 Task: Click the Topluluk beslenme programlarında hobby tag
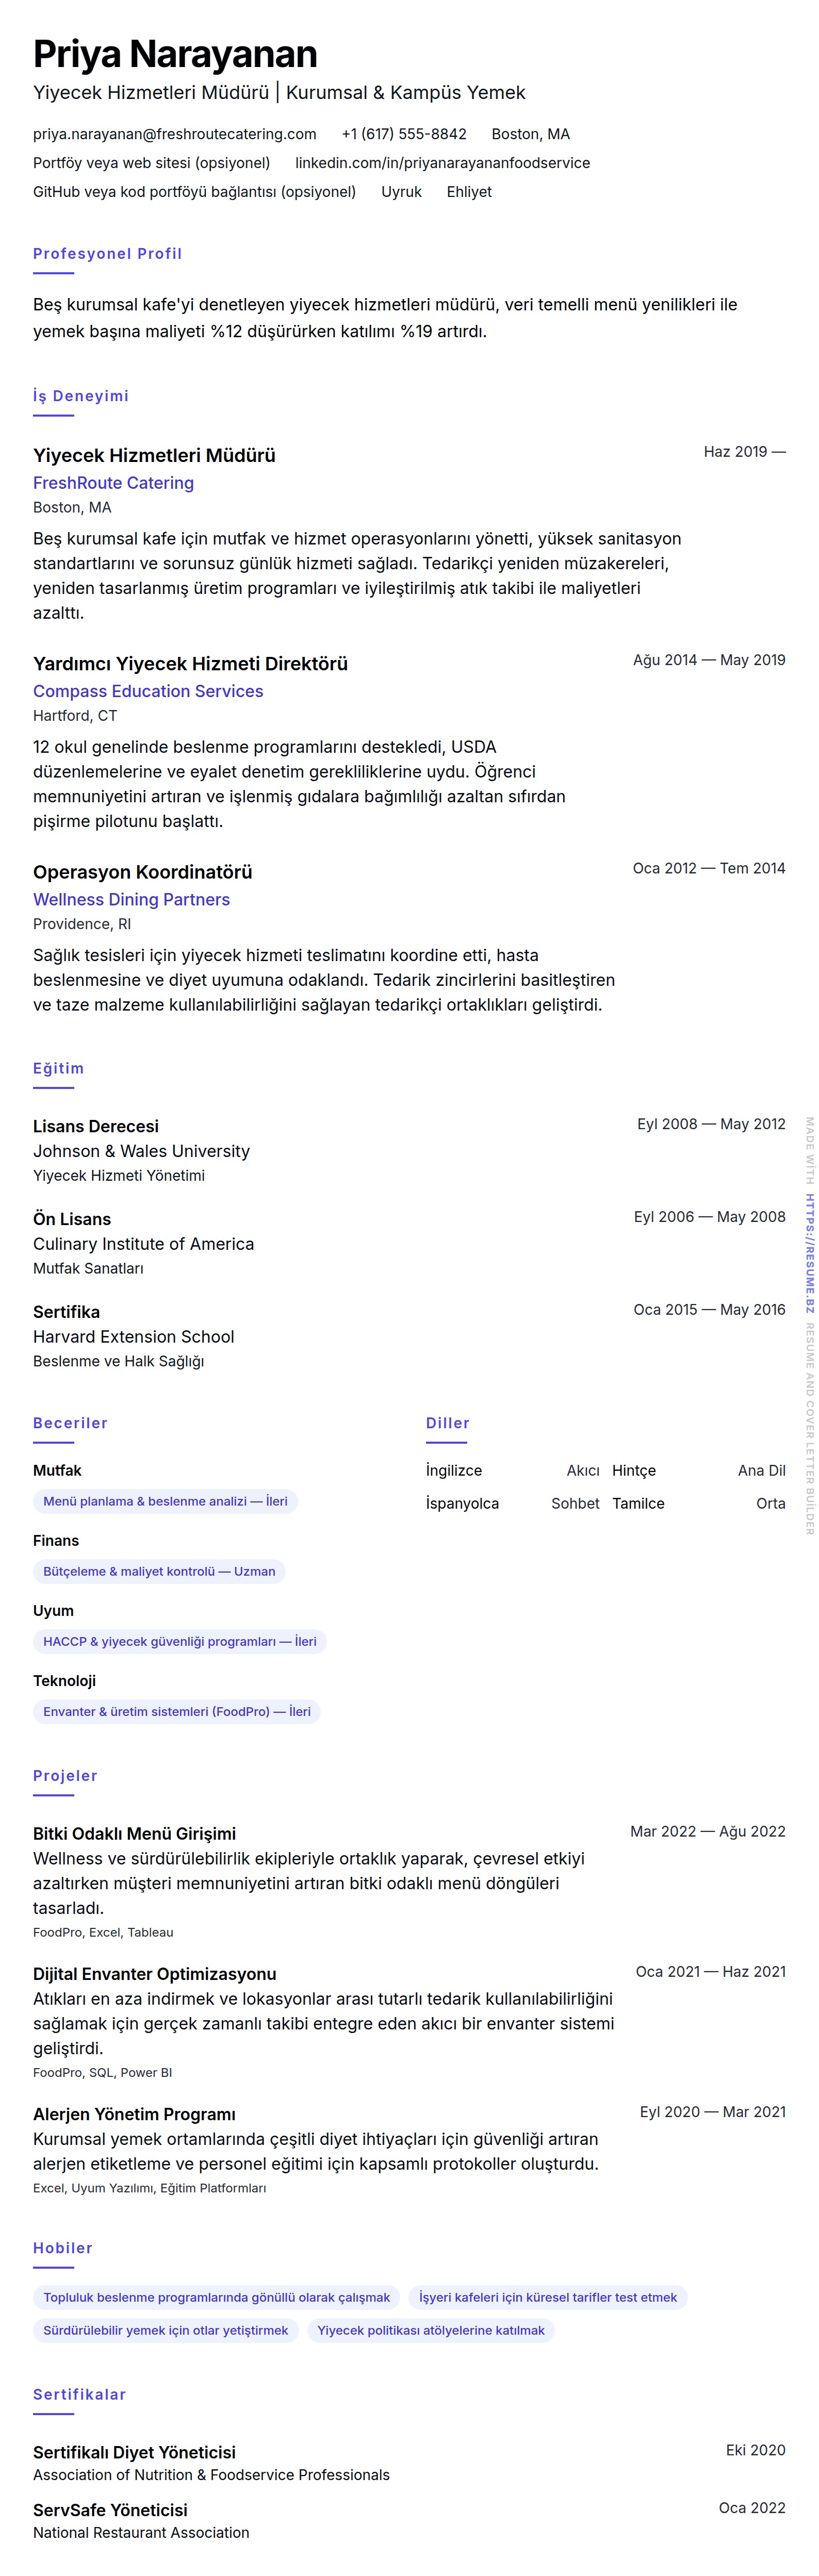[x=216, y=2297]
